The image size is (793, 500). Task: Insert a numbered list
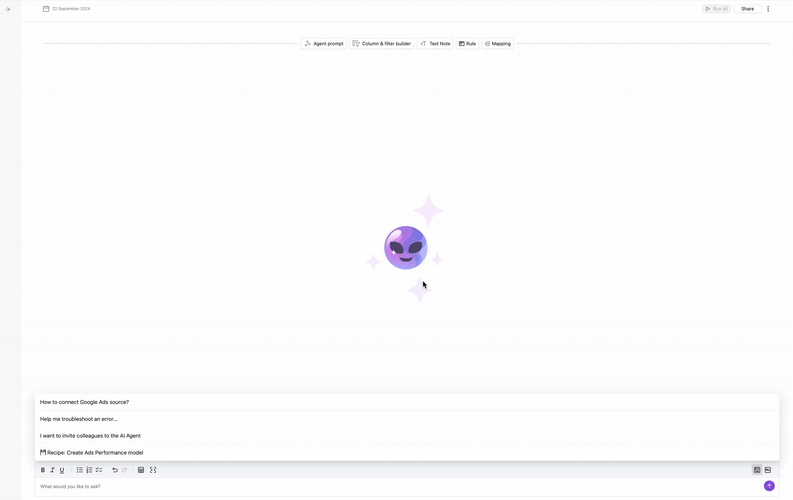[x=89, y=470]
